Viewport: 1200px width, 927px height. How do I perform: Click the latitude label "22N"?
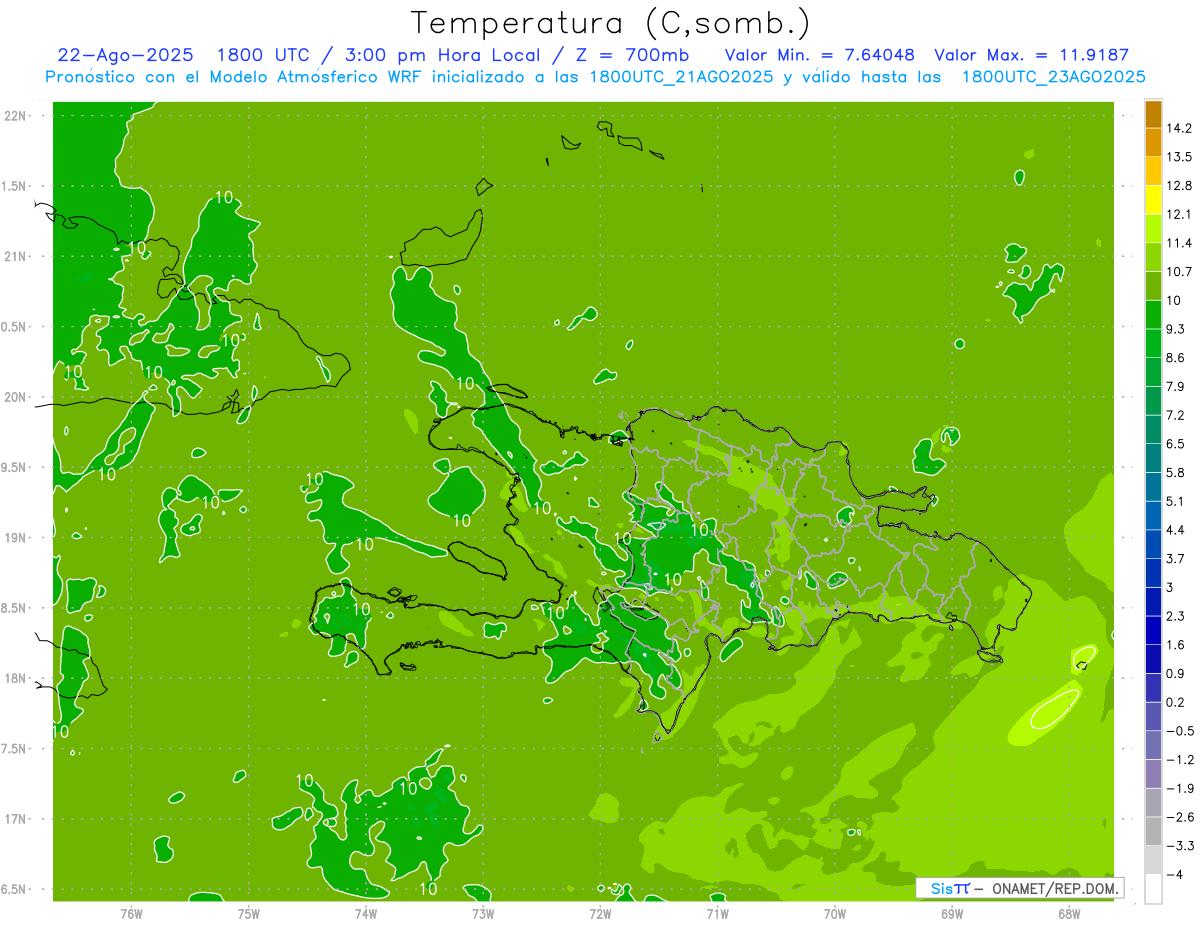coord(14,116)
